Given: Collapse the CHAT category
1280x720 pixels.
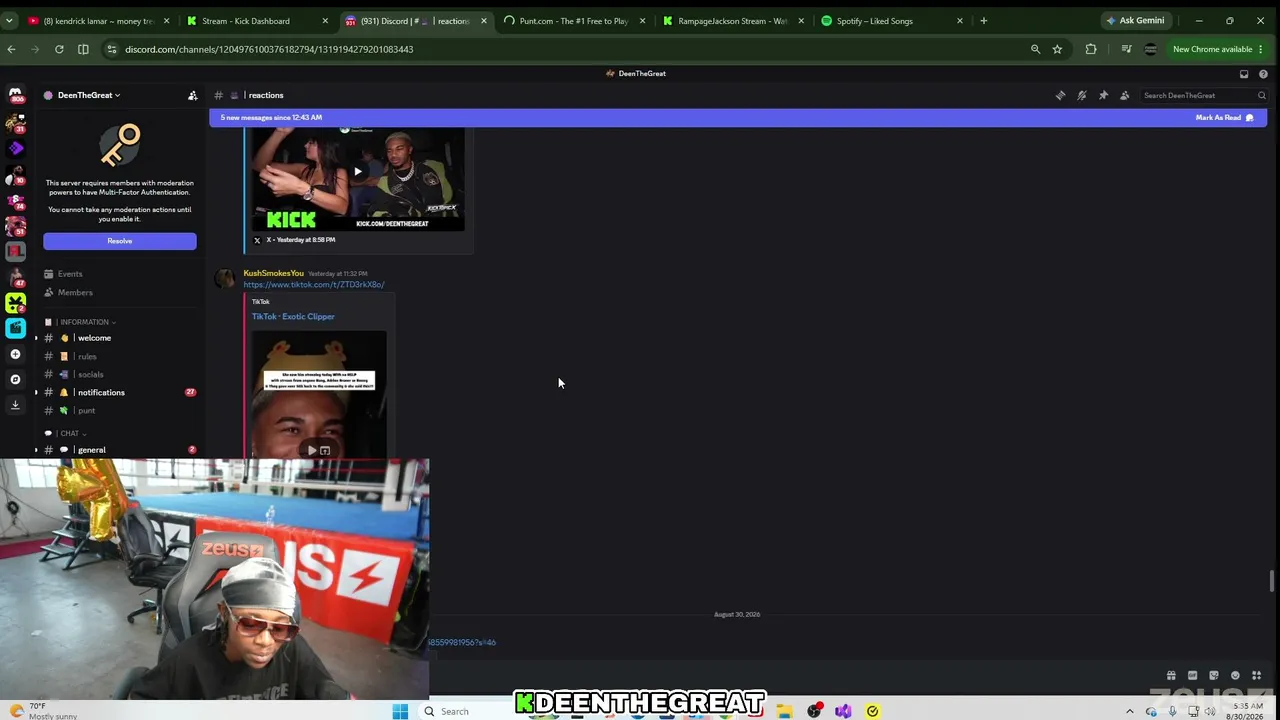Looking at the screenshot, I should tap(73, 433).
